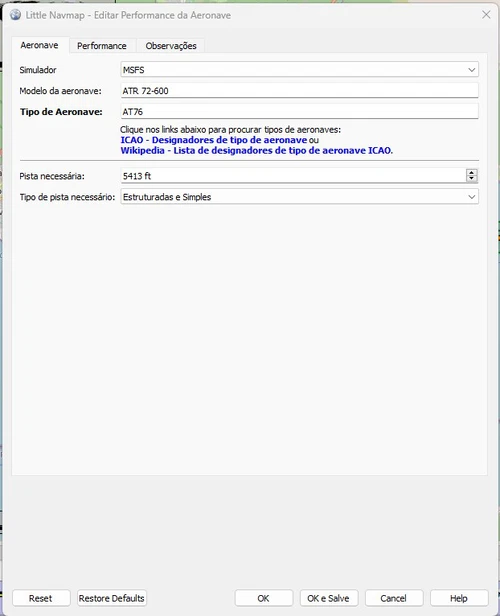
Task: Click the Reset button
Action: pos(41,598)
